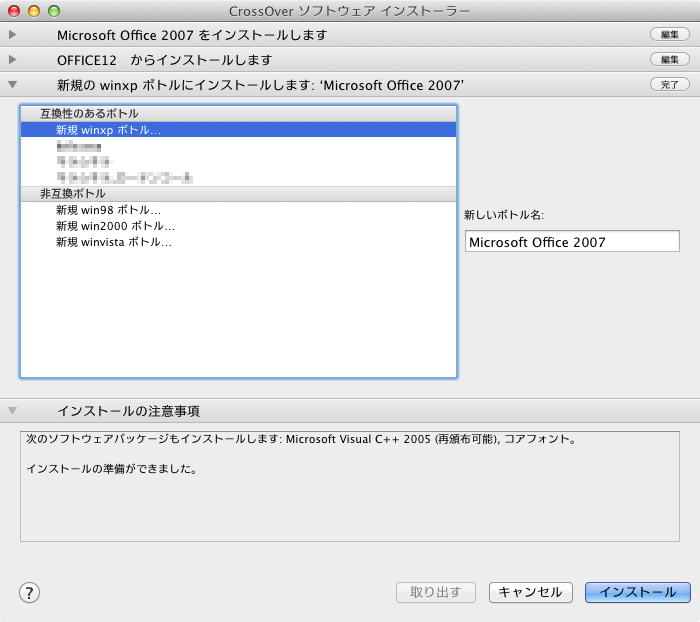Collapse the 'インストールの注意事項' section
Screen dimensions: 700x622
point(12,410)
